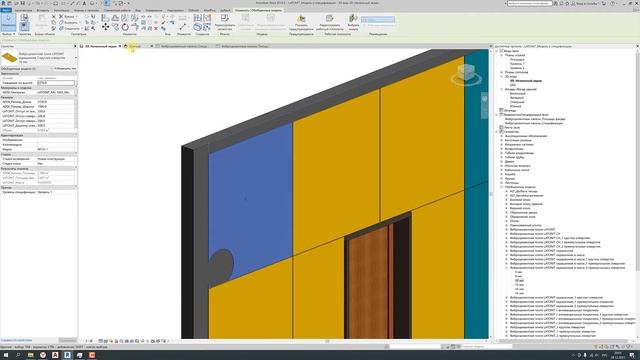Collapse the Фасады tree node
The image size is (640, 360).
click(x=502, y=89)
